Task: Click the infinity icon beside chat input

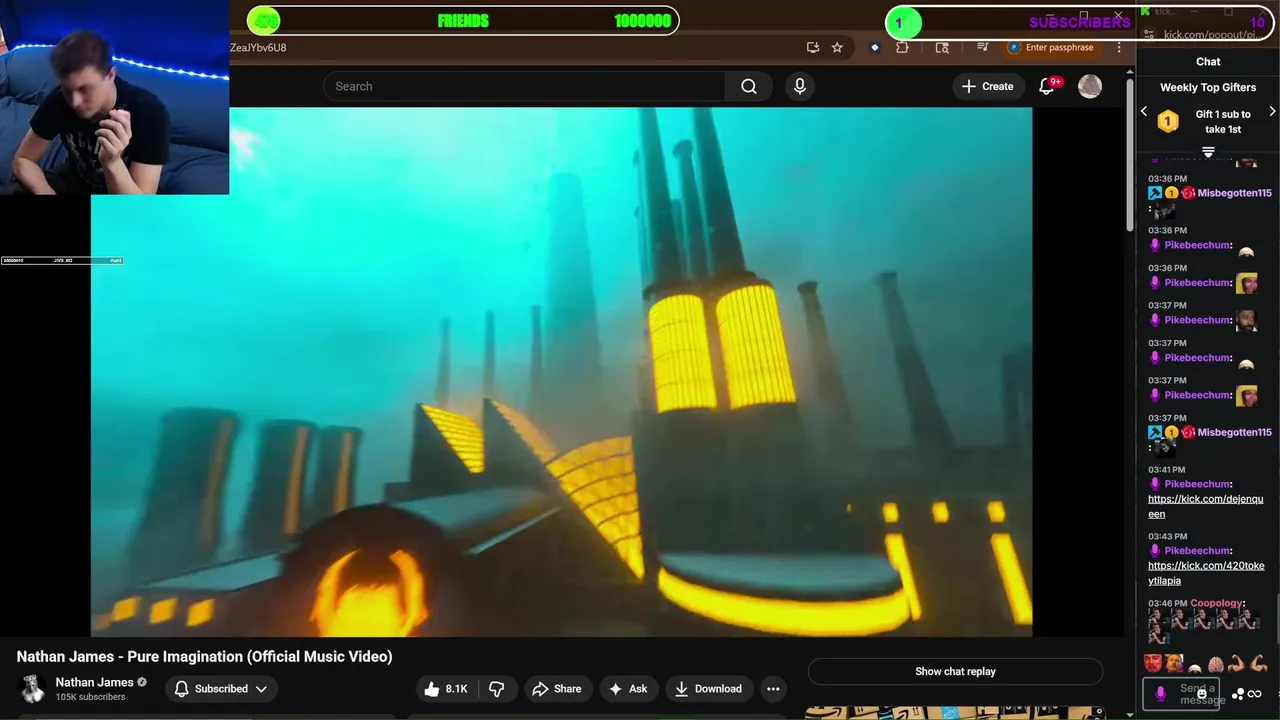Action: click(x=1255, y=693)
